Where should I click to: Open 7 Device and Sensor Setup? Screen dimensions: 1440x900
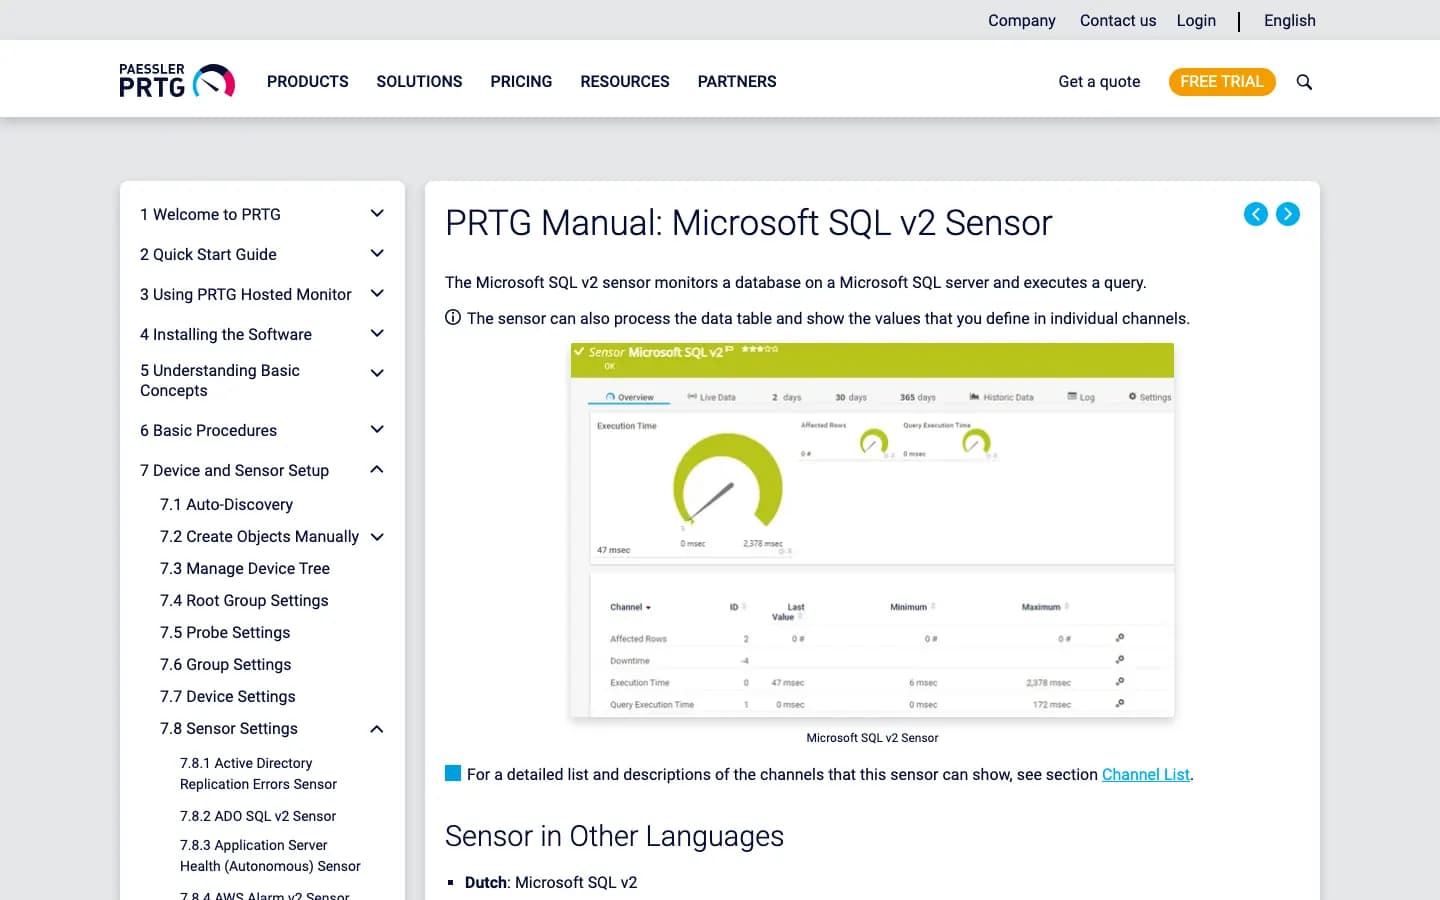234,470
